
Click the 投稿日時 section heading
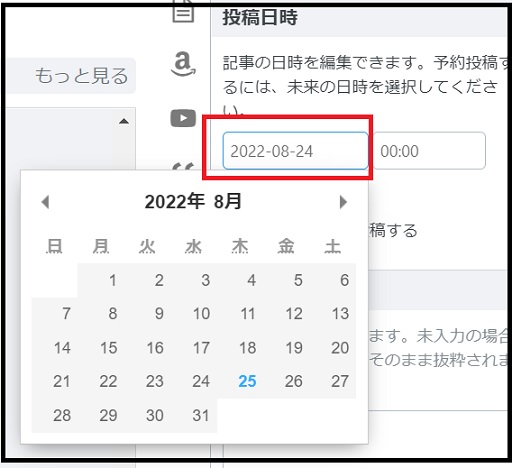point(260,17)
